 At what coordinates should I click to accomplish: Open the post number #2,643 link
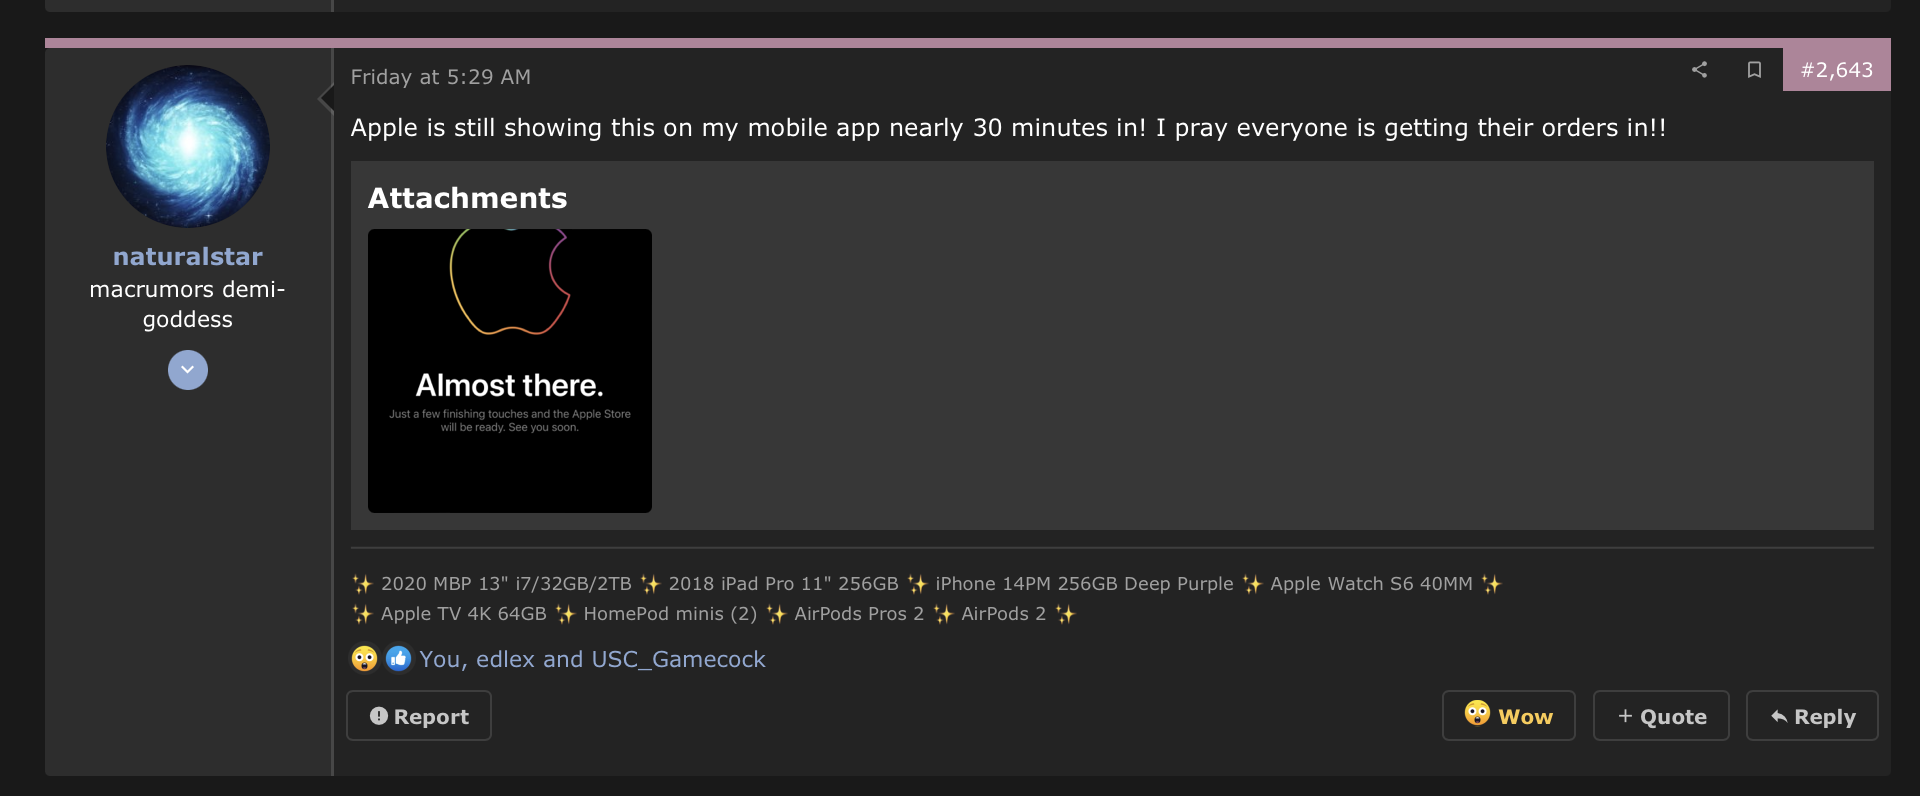tap(1837, 70)
